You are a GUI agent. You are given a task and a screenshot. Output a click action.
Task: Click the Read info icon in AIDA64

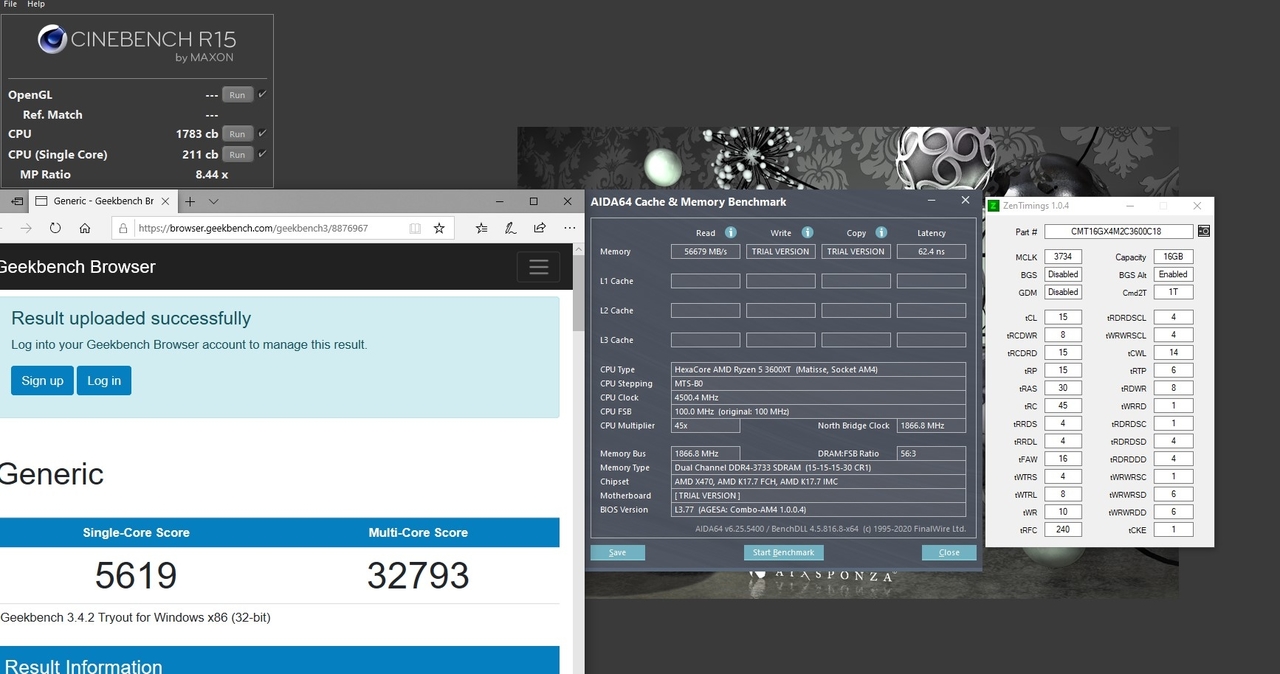[x=731, y=233]
